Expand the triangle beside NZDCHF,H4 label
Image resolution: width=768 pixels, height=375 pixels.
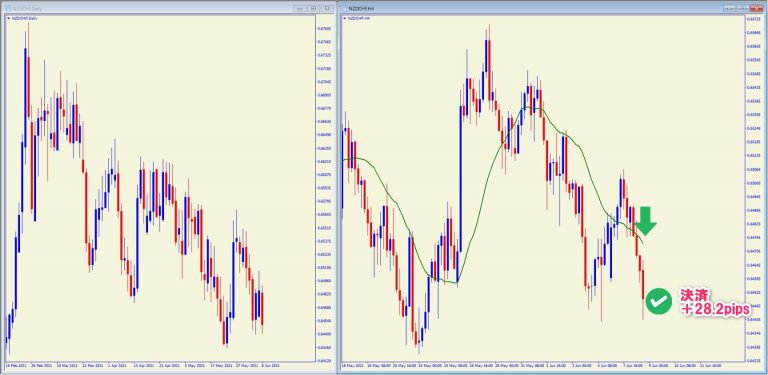coord(345,19)
